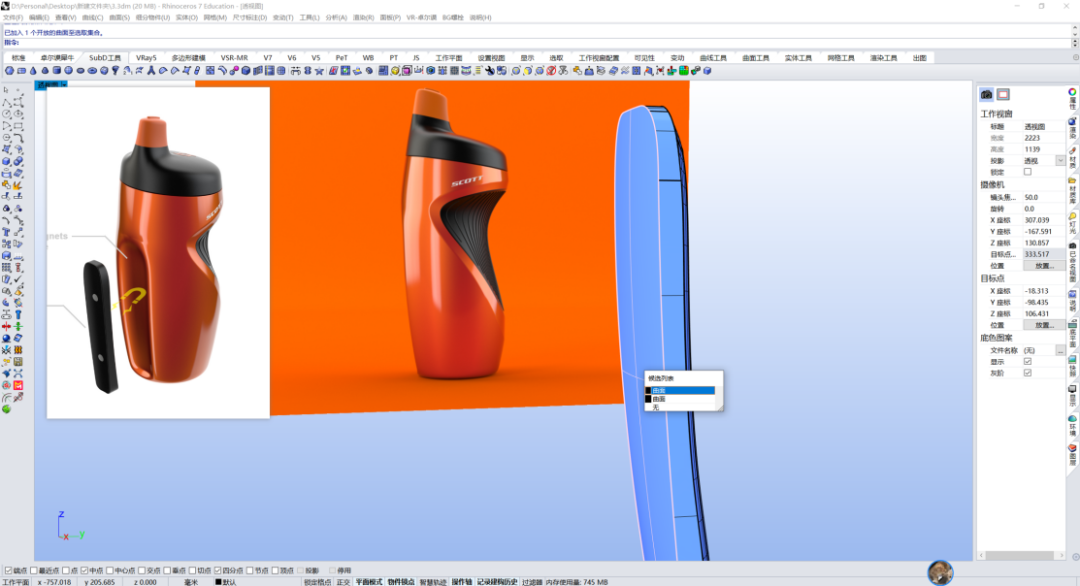1080x586 pixels.
Task: Select the arrow pointer tool in left toolbar
Action: tap(6, 90)
